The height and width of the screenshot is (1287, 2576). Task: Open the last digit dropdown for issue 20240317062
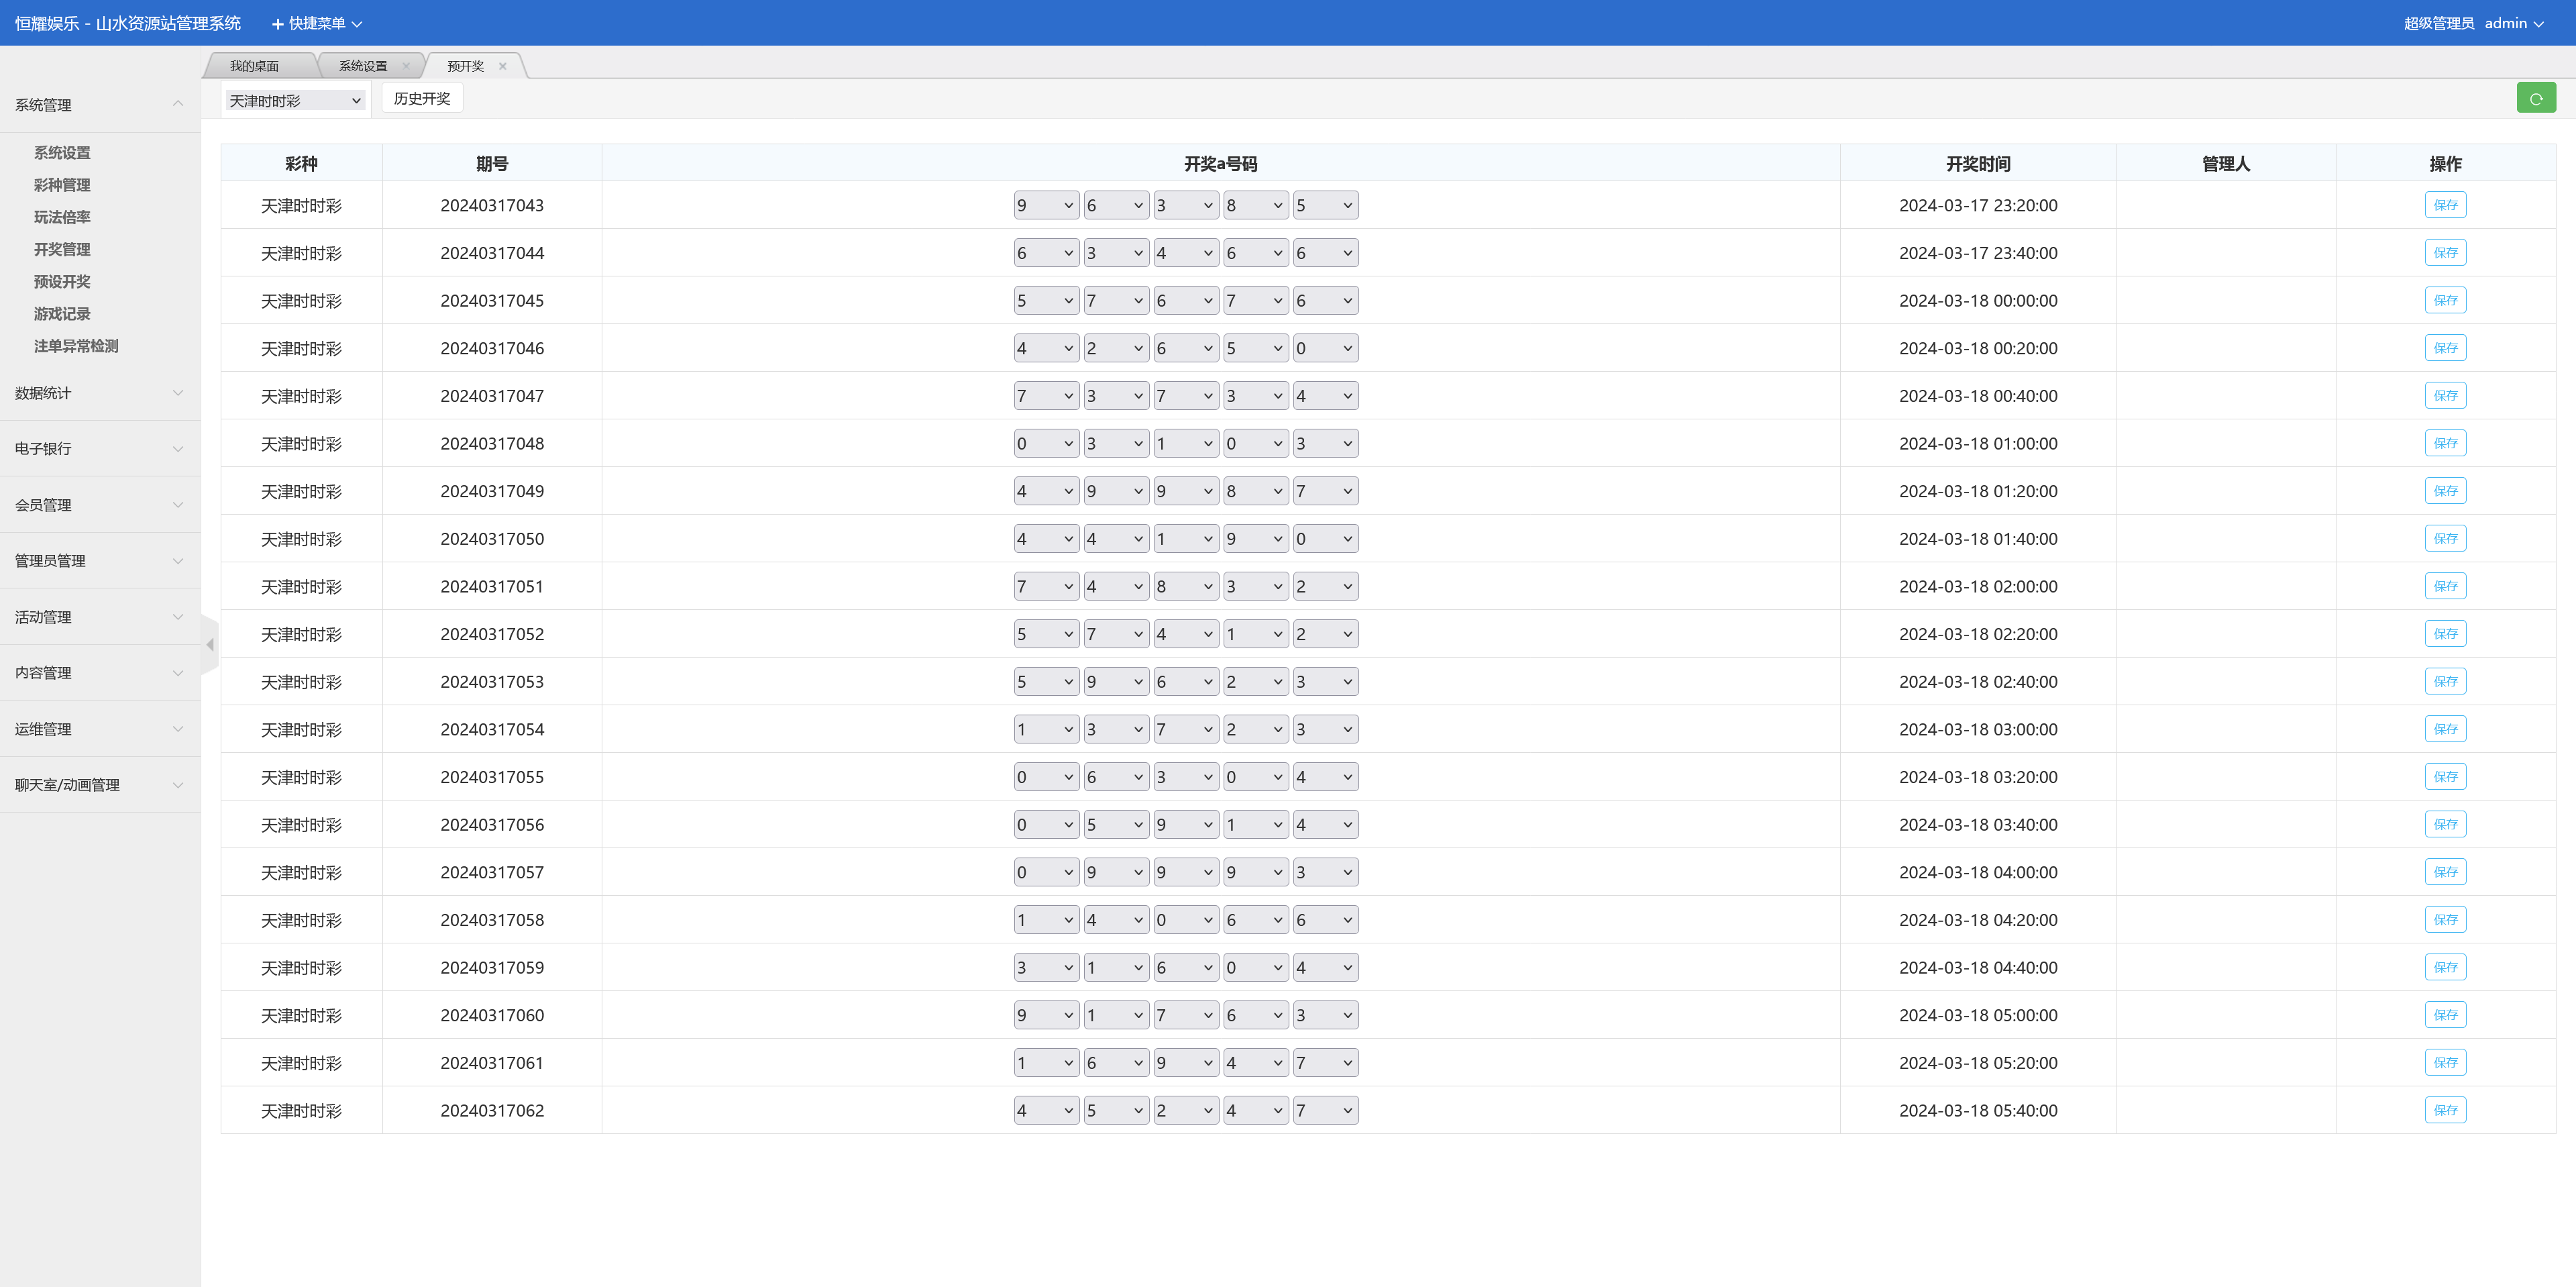click(x=1325, y=1110)
